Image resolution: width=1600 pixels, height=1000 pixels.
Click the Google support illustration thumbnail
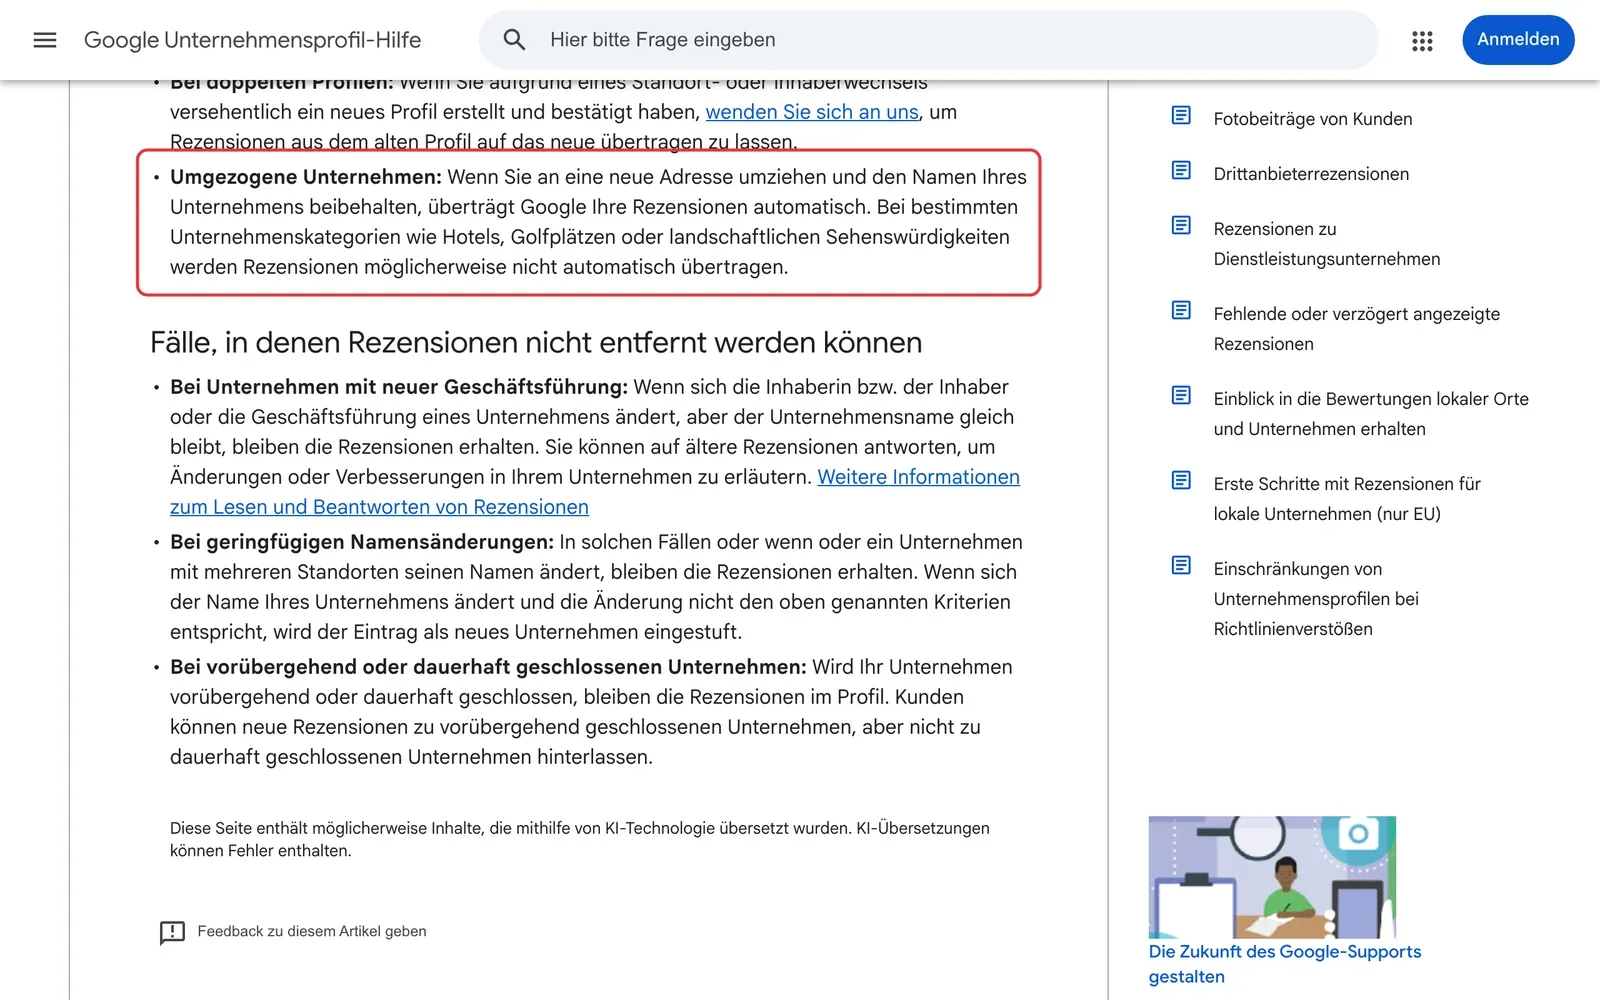click(x=1272, y=877)
